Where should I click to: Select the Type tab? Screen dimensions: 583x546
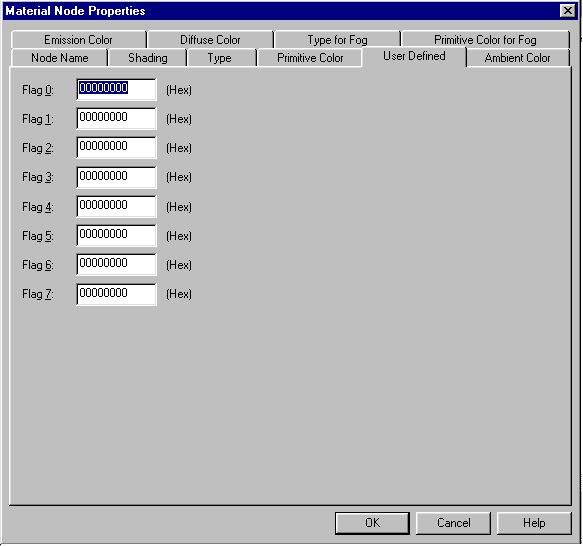click(219, 58)
